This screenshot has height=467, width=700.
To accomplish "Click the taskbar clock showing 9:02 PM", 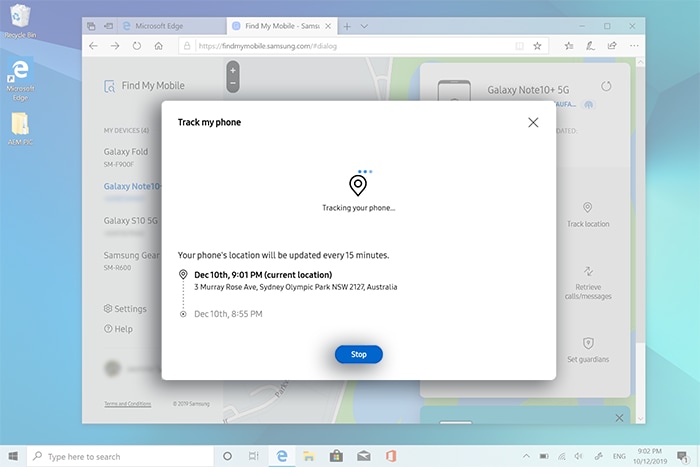I will (x=650, y=456).
